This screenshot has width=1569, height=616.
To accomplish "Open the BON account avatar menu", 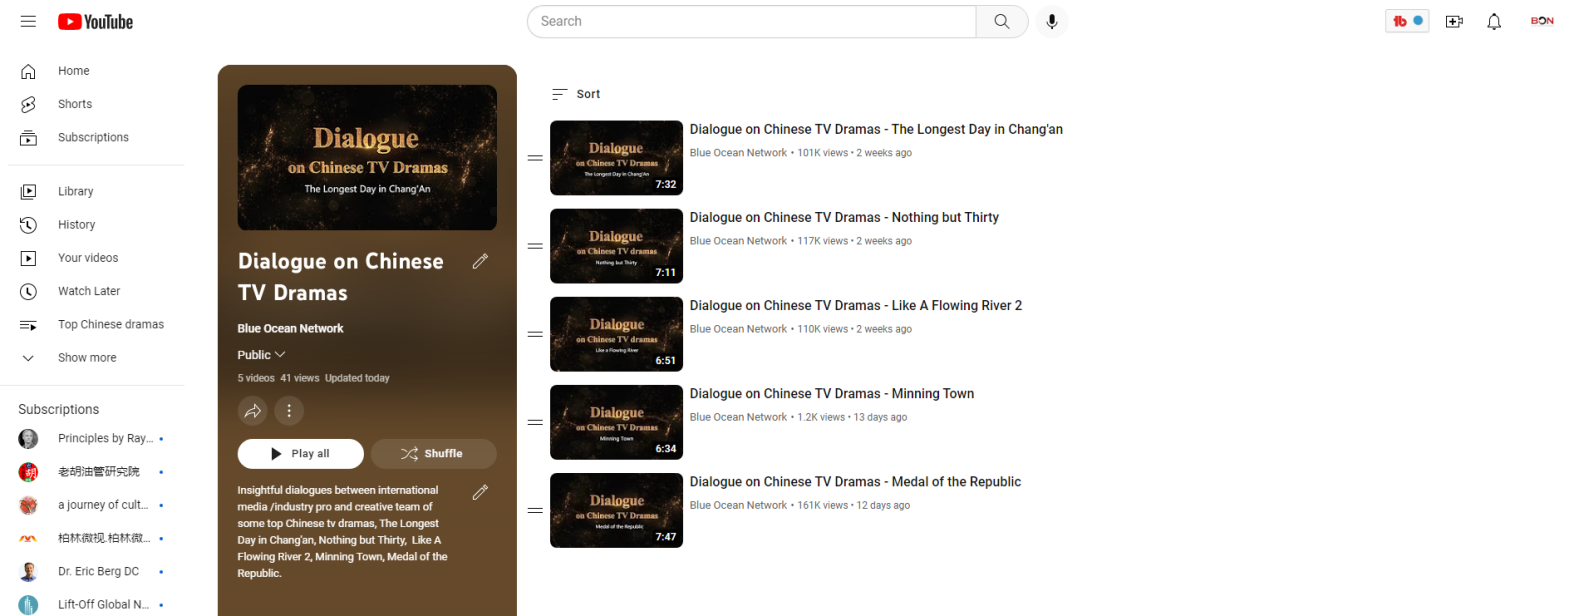I will tap(1542, 21).
